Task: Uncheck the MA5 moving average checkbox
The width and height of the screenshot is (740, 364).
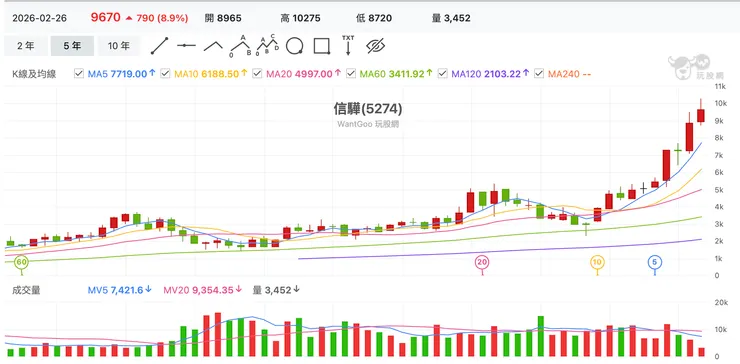Action: coord(79,74)
